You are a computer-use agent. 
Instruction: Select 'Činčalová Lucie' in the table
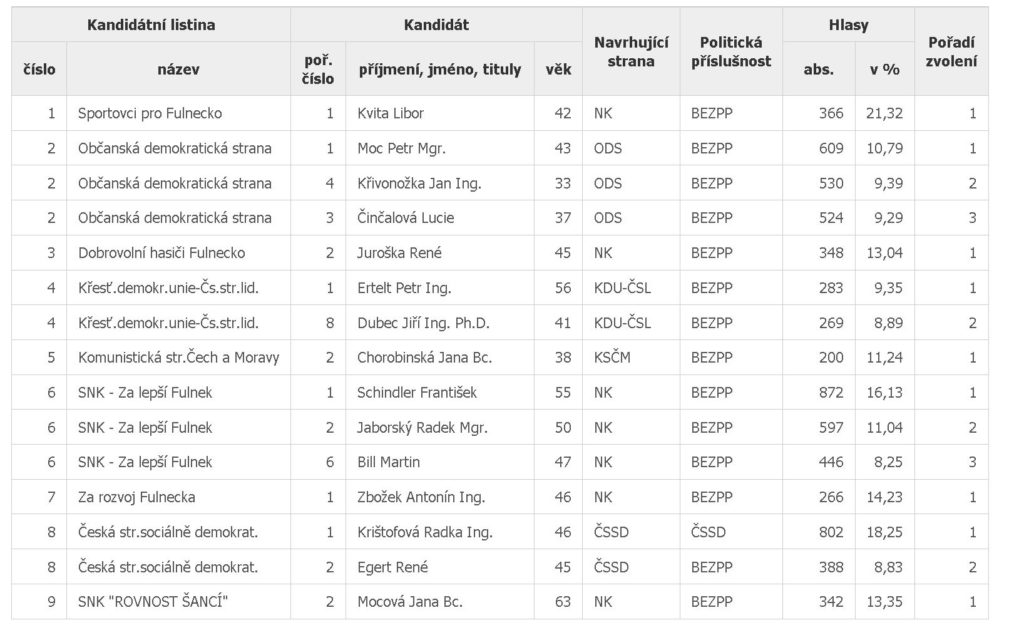click(x=406, y=218)
